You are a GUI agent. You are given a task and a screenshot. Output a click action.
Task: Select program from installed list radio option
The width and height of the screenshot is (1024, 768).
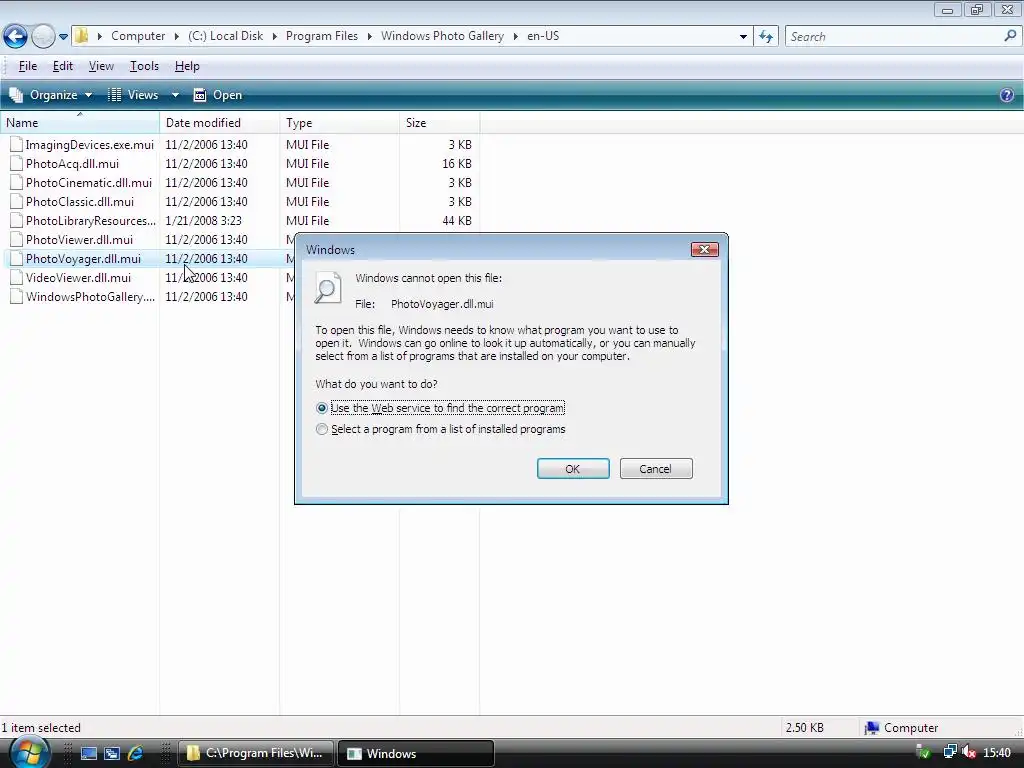pyautogui.click(x=321, y=429)
